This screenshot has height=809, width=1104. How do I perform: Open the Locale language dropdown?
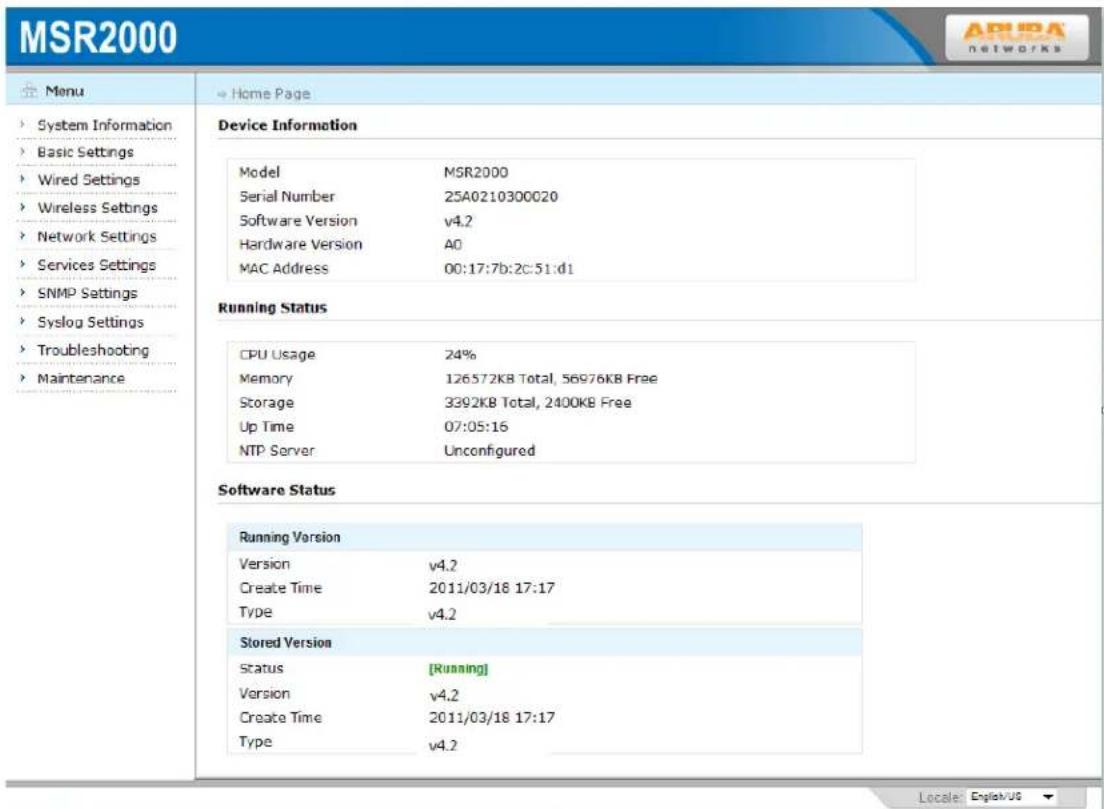pyautogui.click(x=1012, y=796)
